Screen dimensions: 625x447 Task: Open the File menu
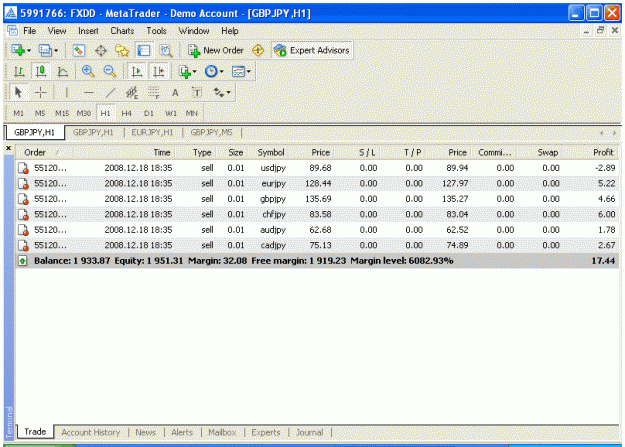[x=29, y=31]
